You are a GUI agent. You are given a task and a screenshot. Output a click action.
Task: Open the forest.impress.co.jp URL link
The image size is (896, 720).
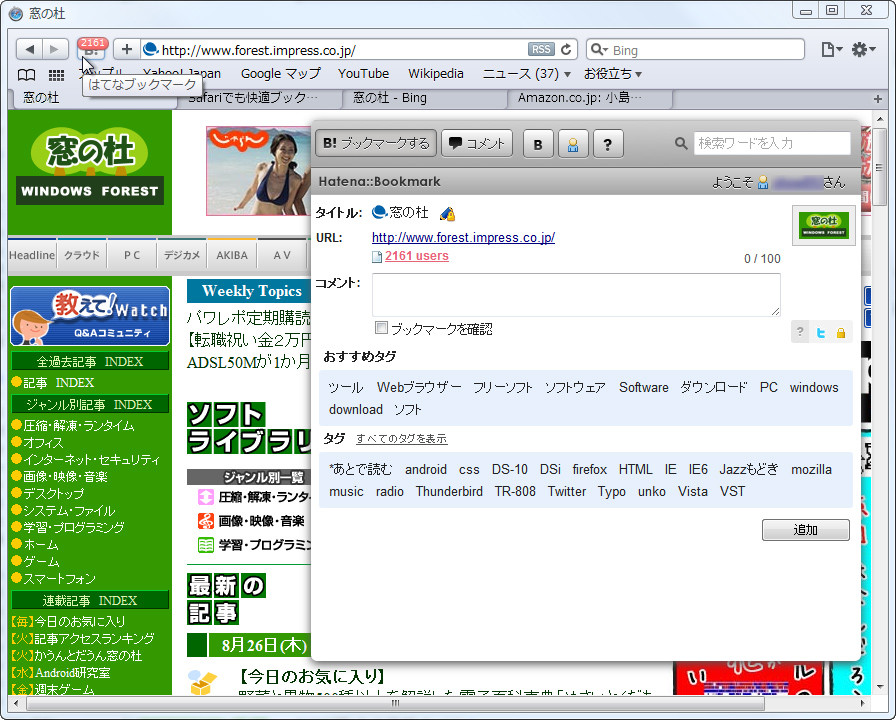tap(463, 237)
